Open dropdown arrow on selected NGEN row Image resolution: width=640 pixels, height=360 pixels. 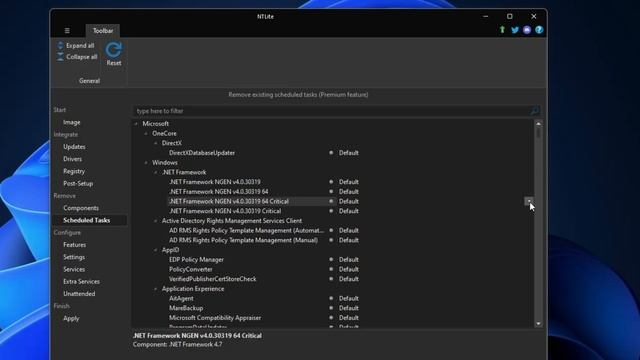(x=529, y=201)
